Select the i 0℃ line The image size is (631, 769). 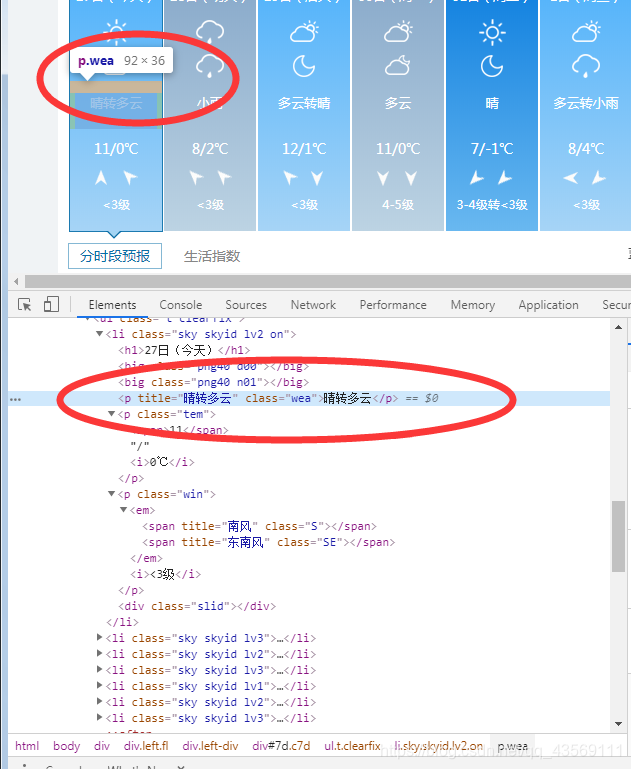pos(162,462)
